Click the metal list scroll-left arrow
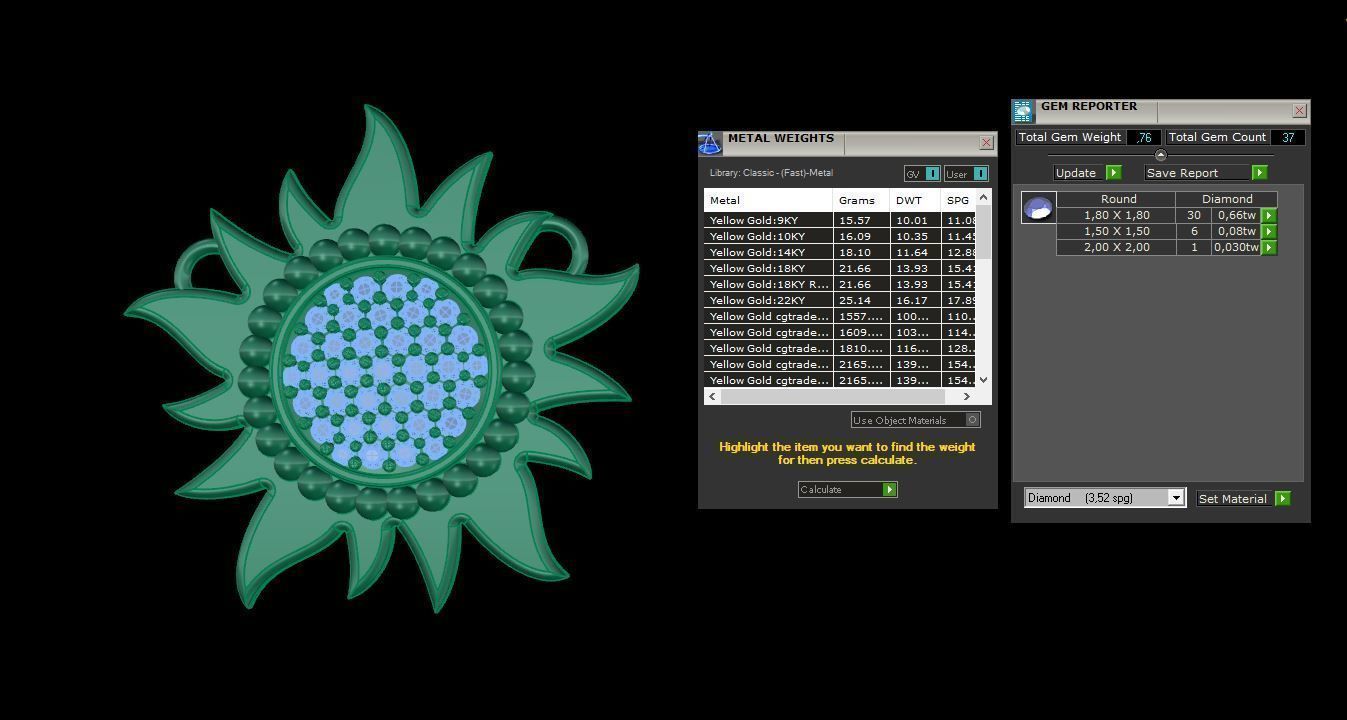The image size is (1347, 720). (712, 396)
